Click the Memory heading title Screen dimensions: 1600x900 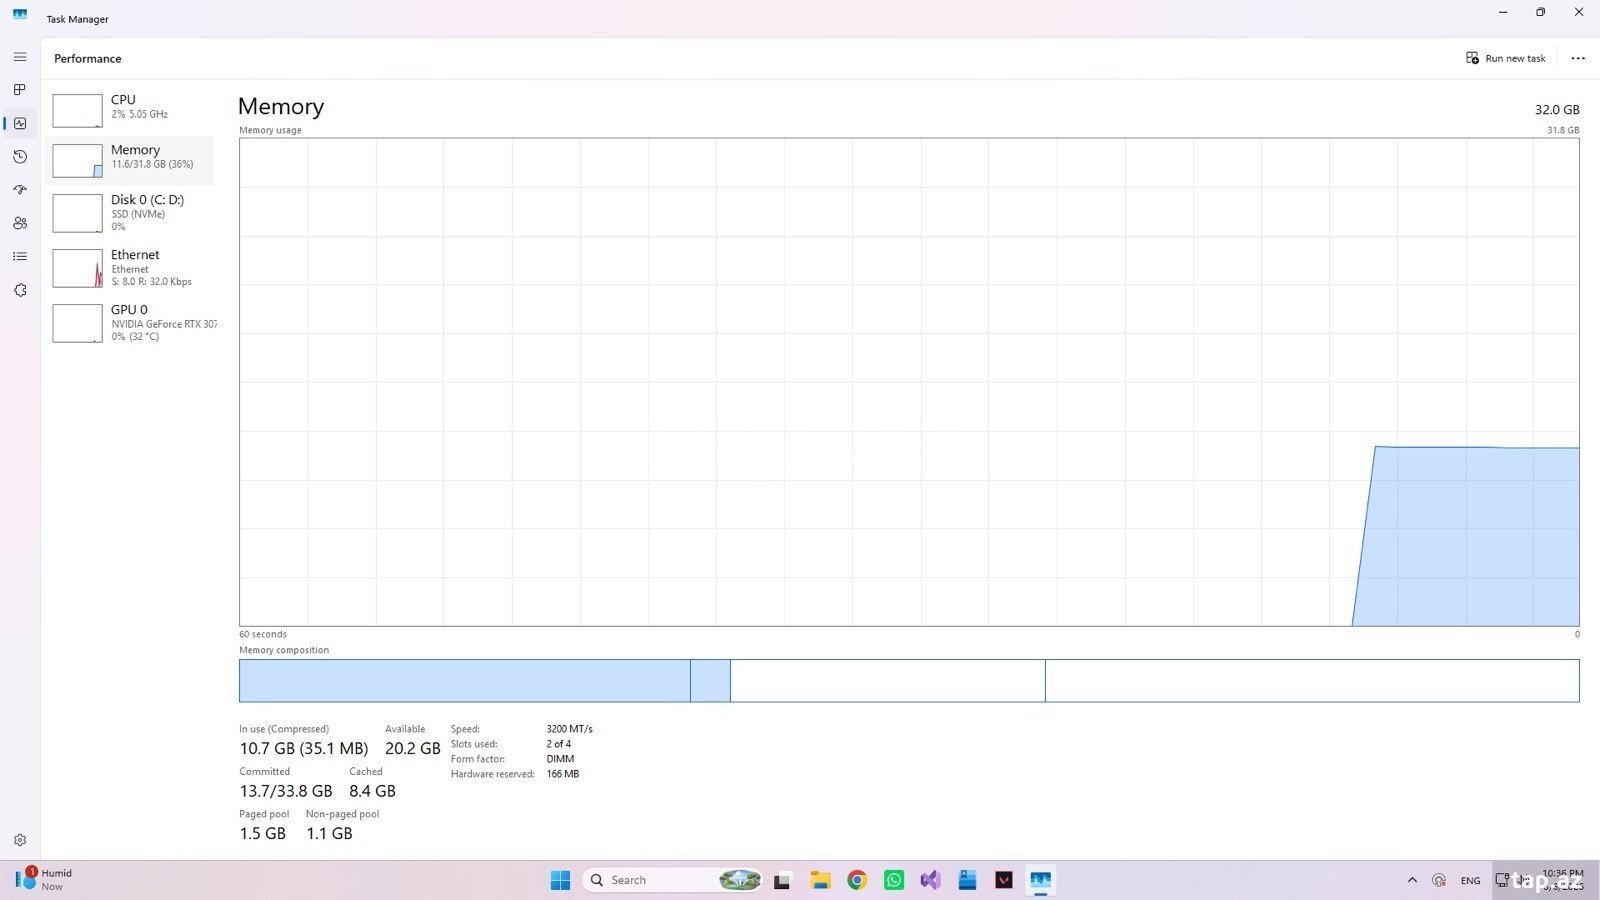pos(281,106)
